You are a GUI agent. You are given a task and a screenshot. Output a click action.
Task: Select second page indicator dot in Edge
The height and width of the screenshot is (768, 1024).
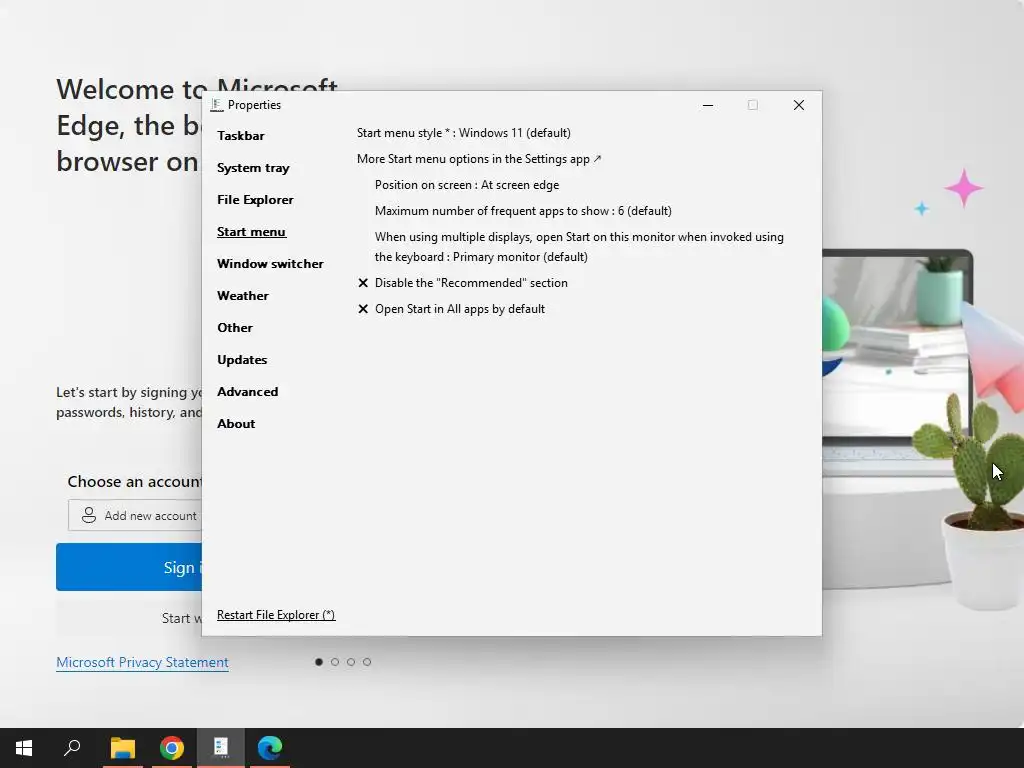(335, 662)
